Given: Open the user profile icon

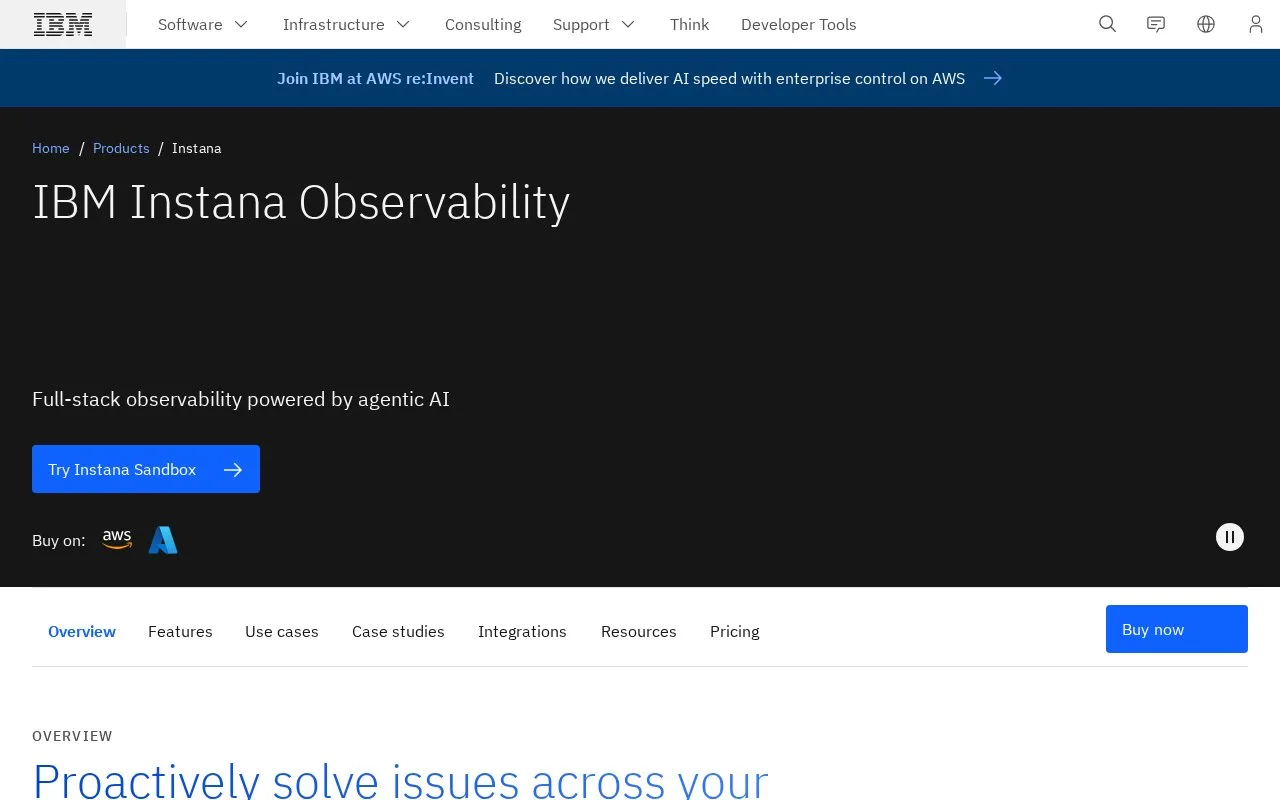Looking at the screenshot, I should [1256, 24].
